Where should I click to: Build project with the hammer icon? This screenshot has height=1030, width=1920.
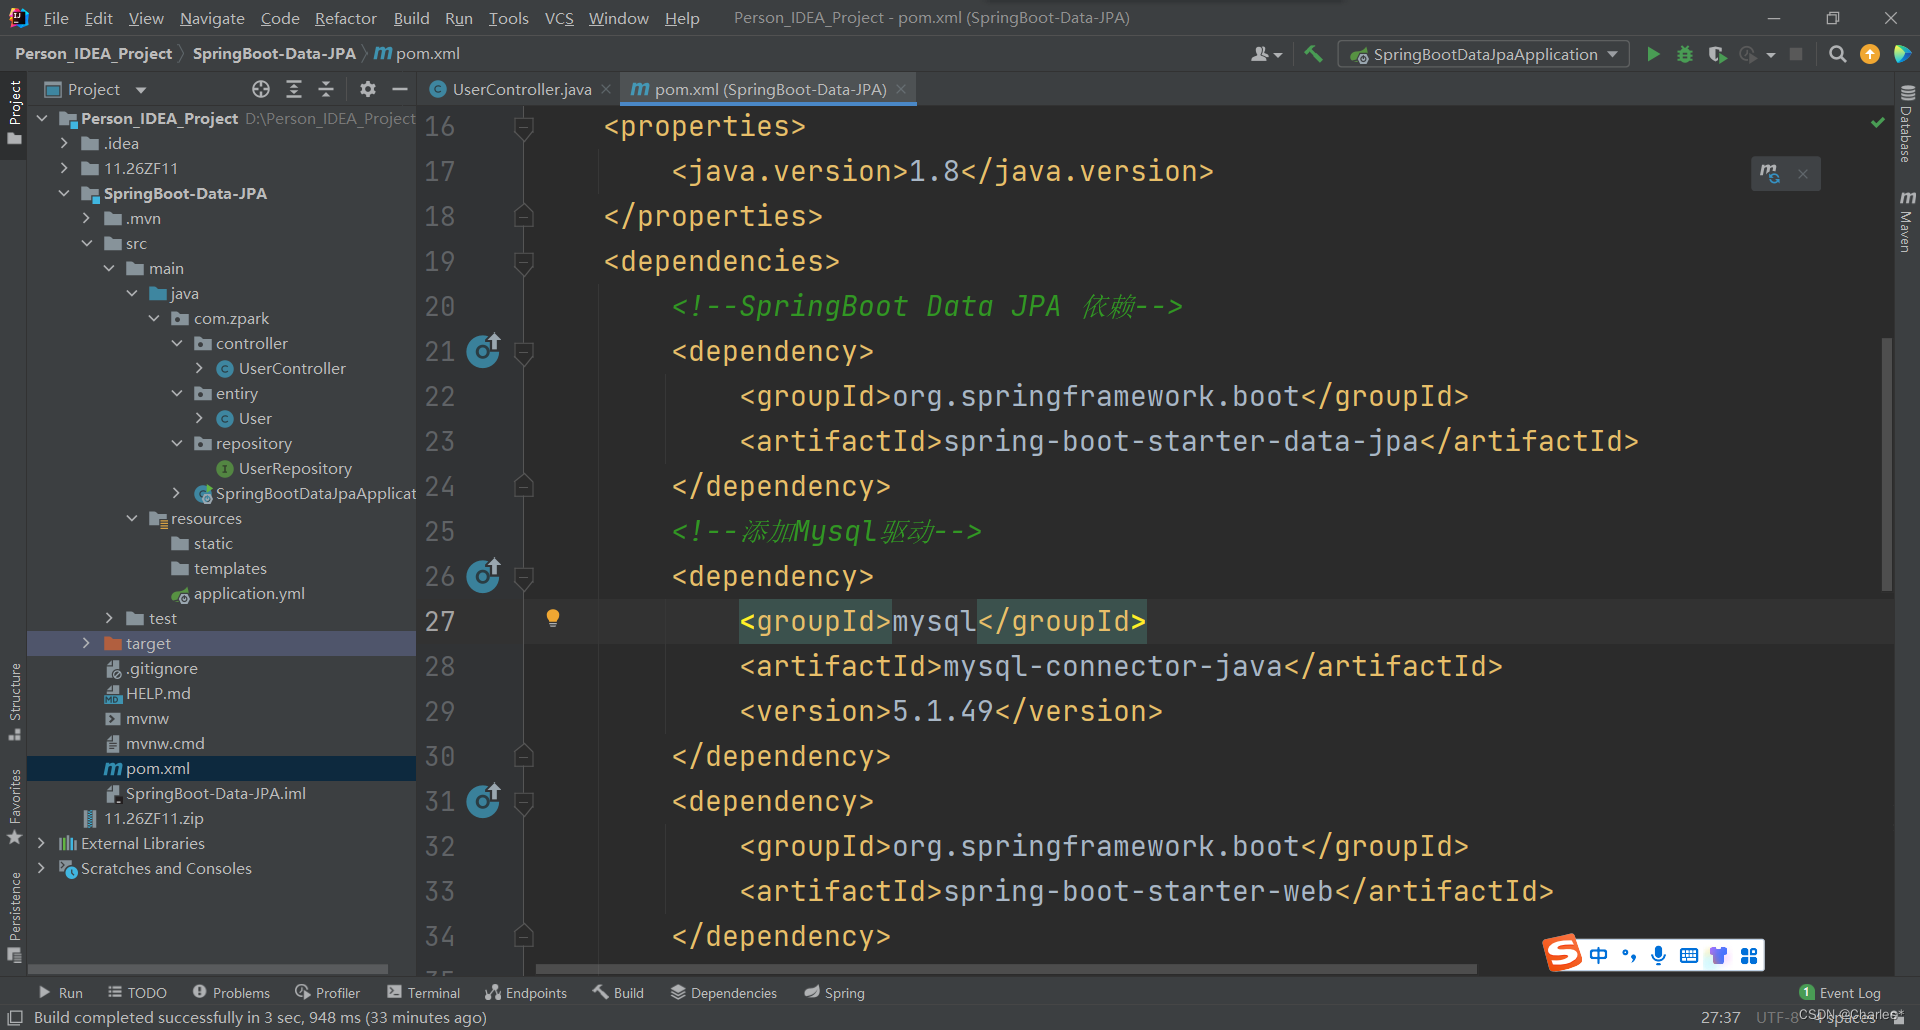point(1313,54)
